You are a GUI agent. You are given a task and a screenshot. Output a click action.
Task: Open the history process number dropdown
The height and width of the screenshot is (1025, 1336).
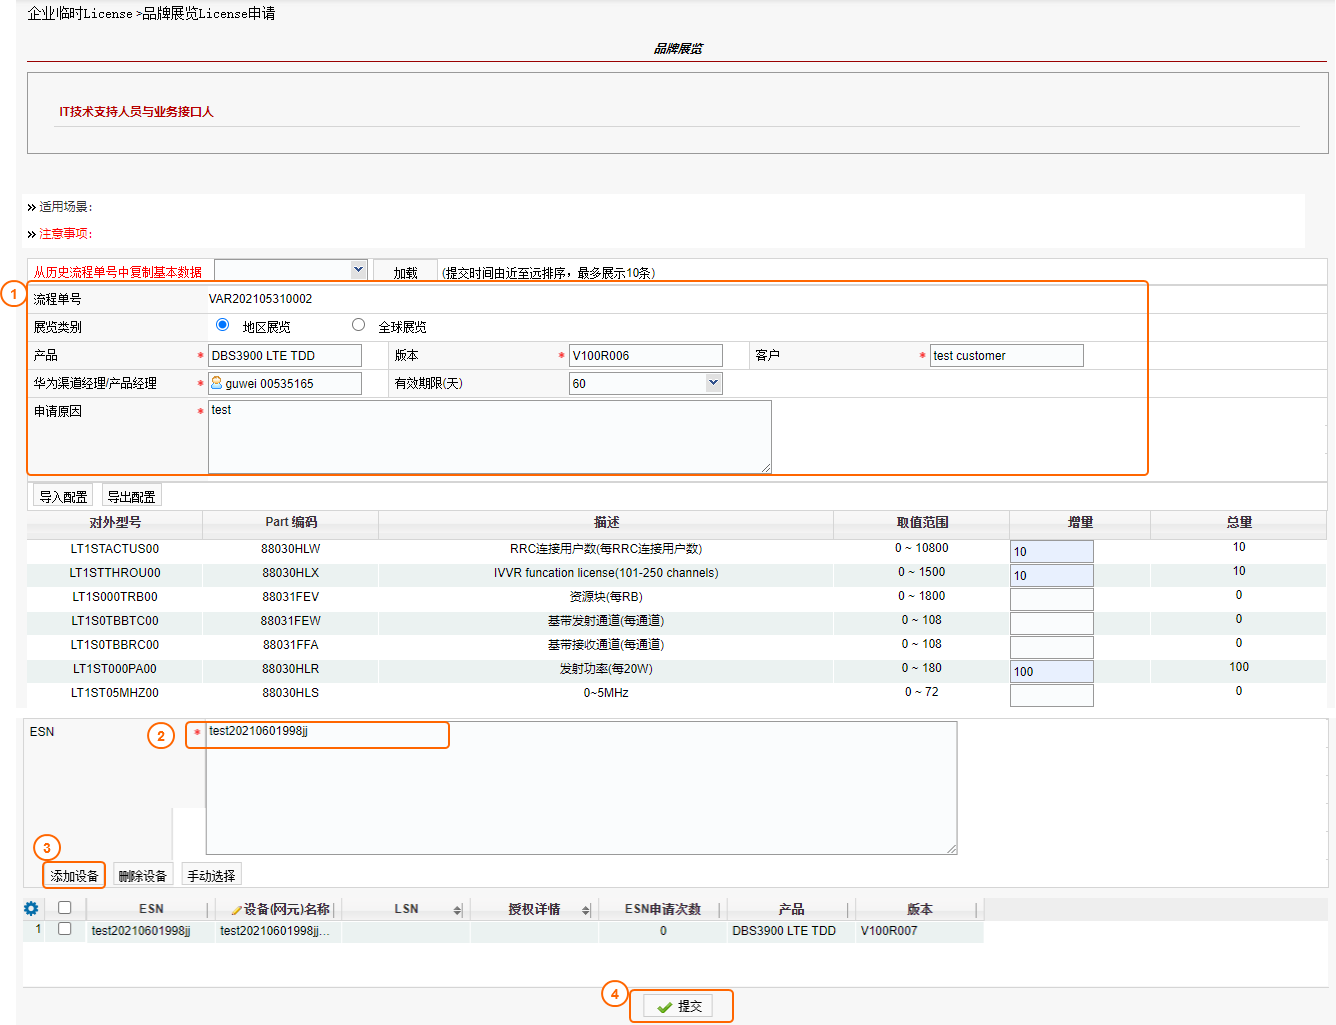coord(291,270)
